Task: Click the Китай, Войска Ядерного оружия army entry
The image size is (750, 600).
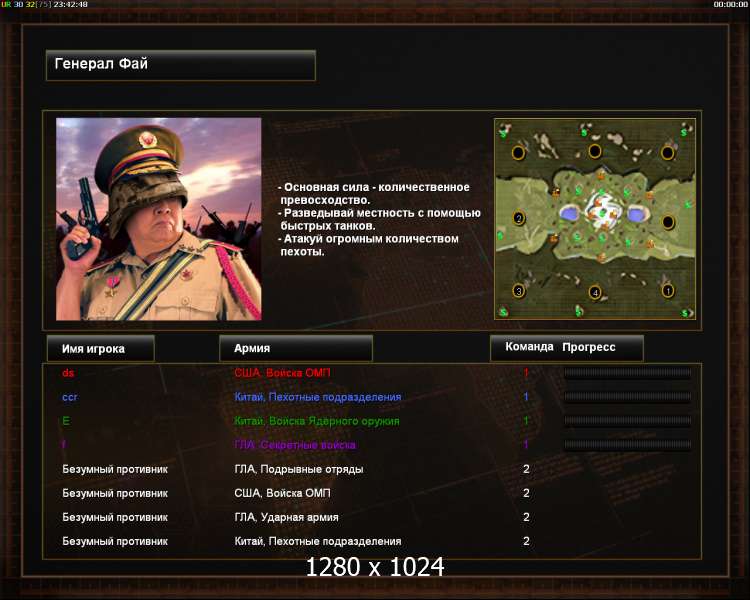Action: click(x=317, y=421)
